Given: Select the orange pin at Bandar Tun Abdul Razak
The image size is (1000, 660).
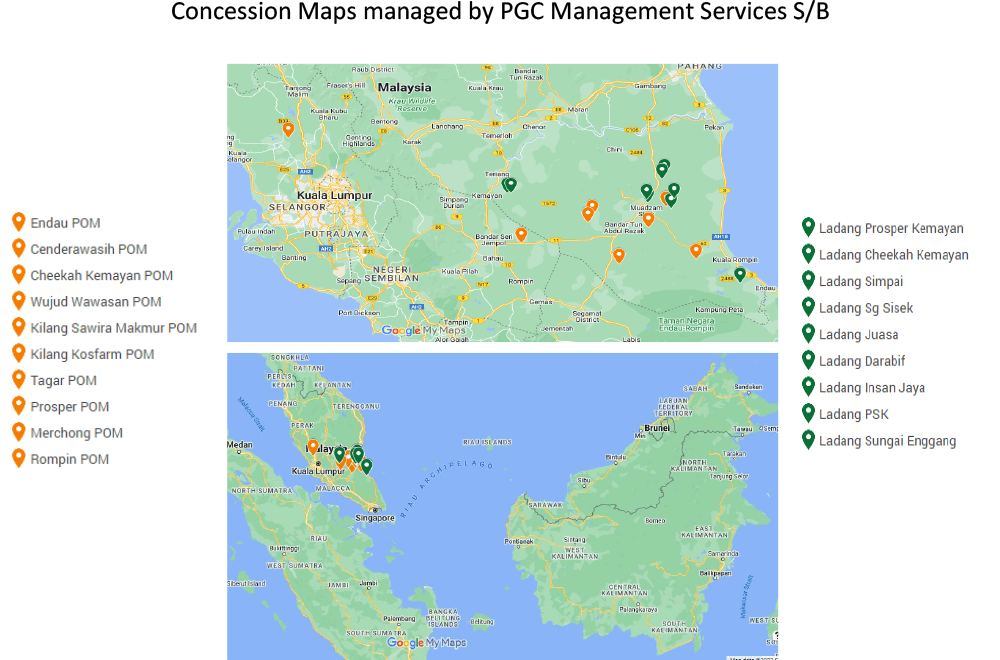Looking at the screenshot, I should point(648,219).
